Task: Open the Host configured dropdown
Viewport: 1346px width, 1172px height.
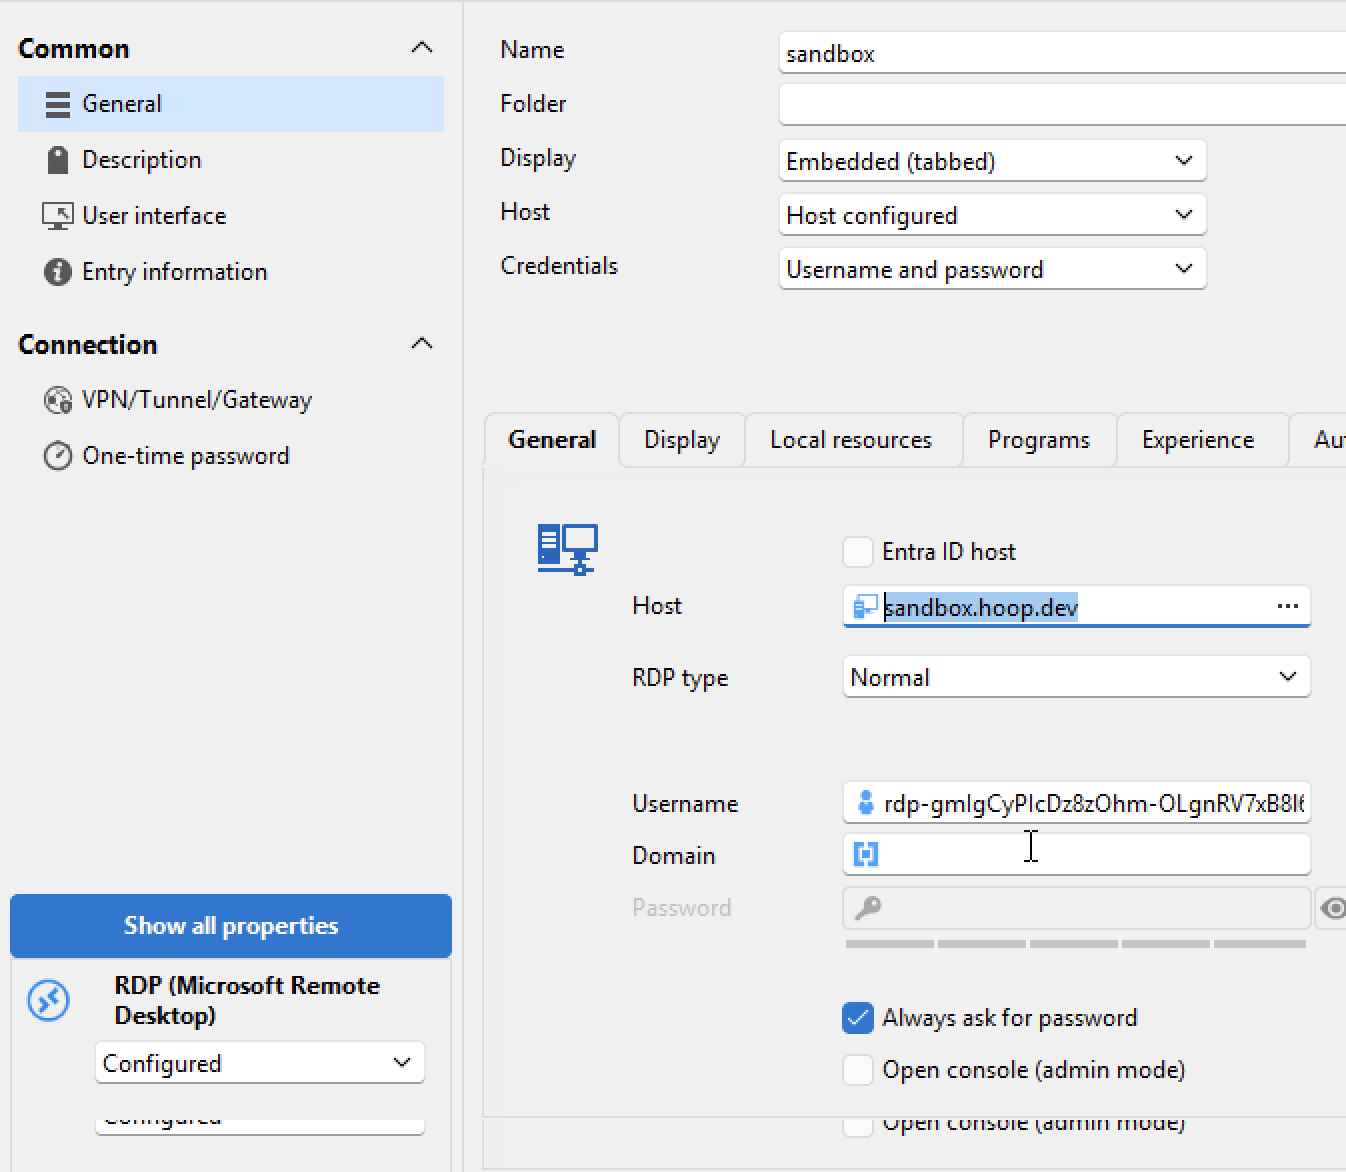Action: click(x=992, y=215)
